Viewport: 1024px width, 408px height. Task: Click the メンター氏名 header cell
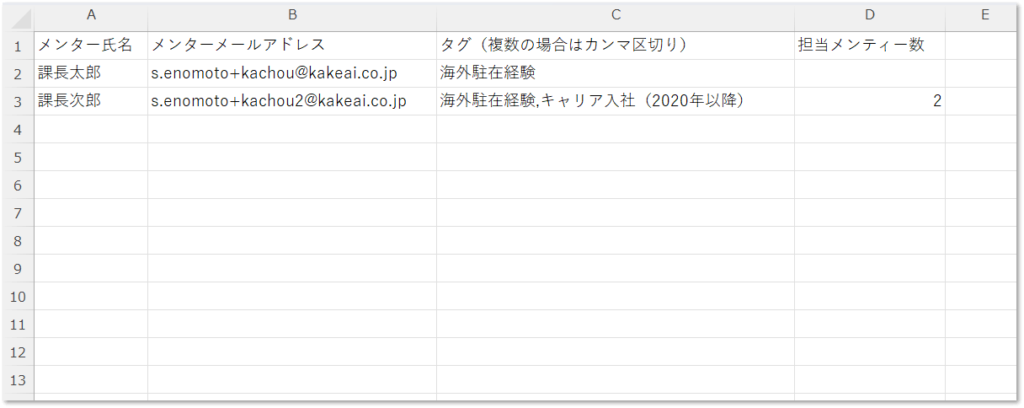click(x=91, y=45)
